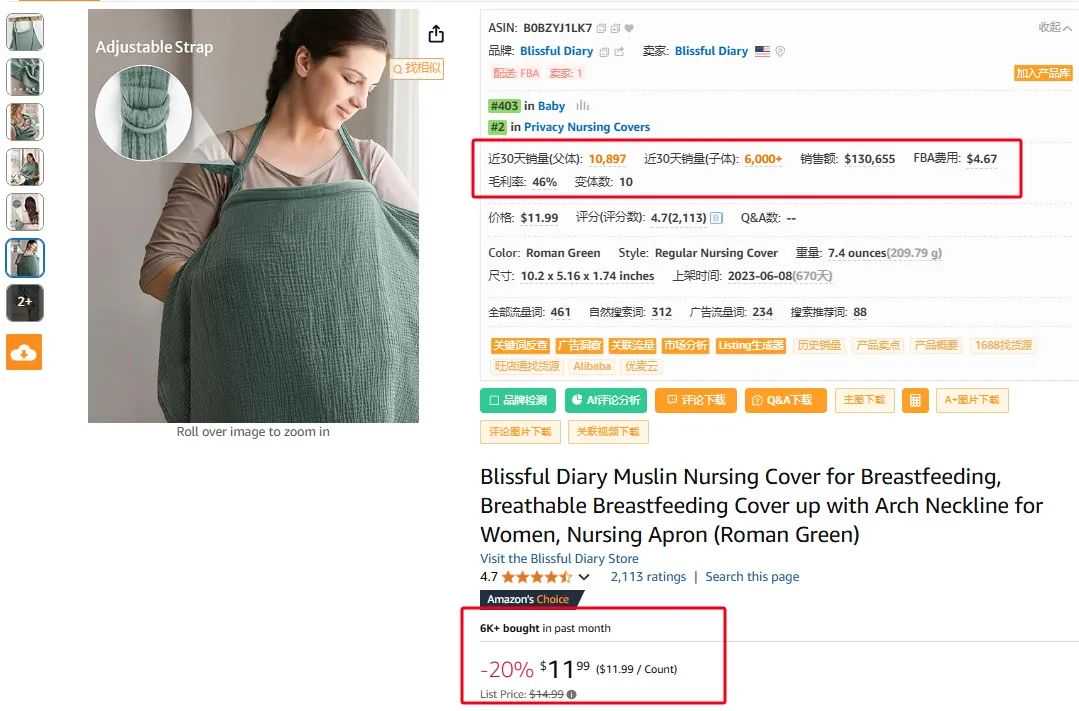This screenshot has height=711, width=1079.
Task: Select the first product thumbnail image
Action: click(x=25, y=32)
